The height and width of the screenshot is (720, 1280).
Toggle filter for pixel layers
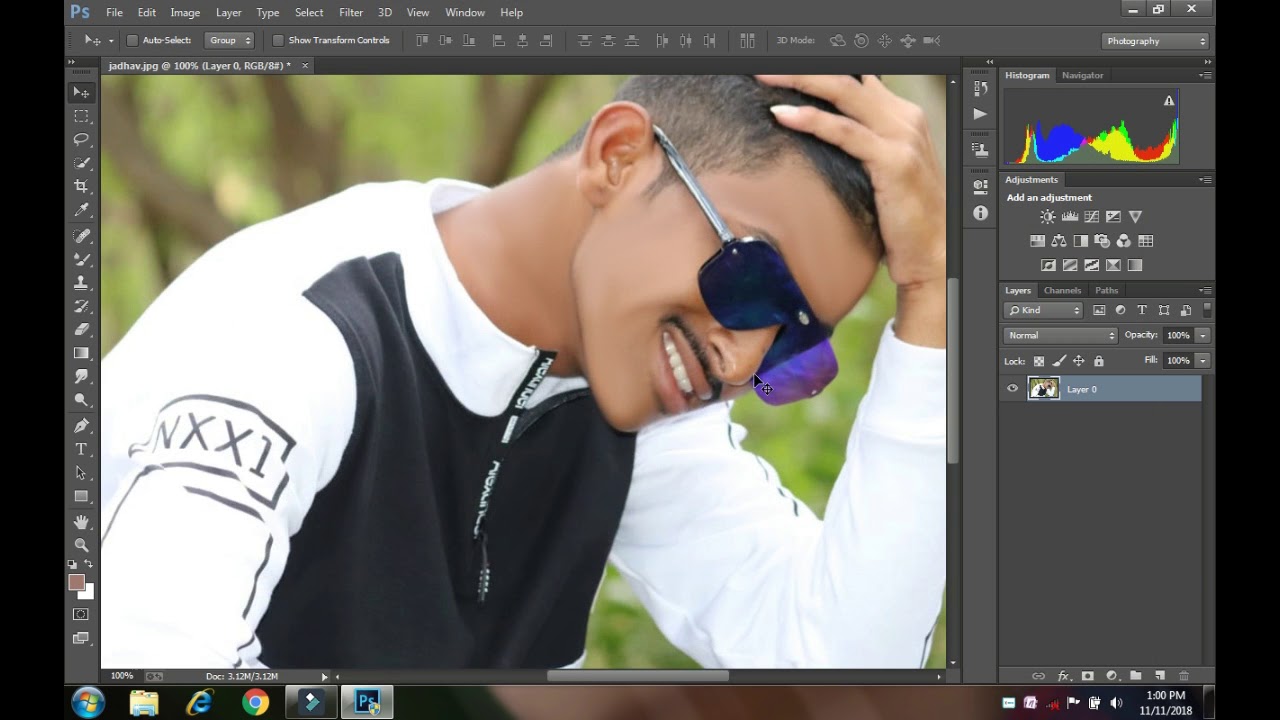(x=1099, y=310)
